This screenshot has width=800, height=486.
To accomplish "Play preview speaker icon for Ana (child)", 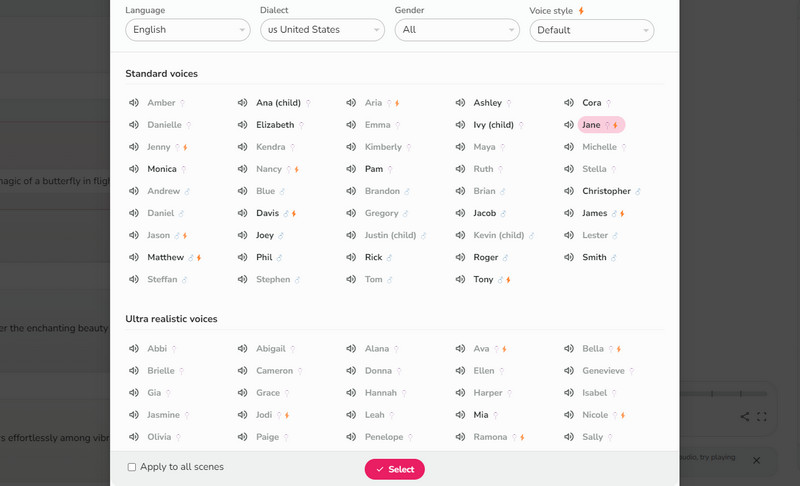I will coord(242,103).
